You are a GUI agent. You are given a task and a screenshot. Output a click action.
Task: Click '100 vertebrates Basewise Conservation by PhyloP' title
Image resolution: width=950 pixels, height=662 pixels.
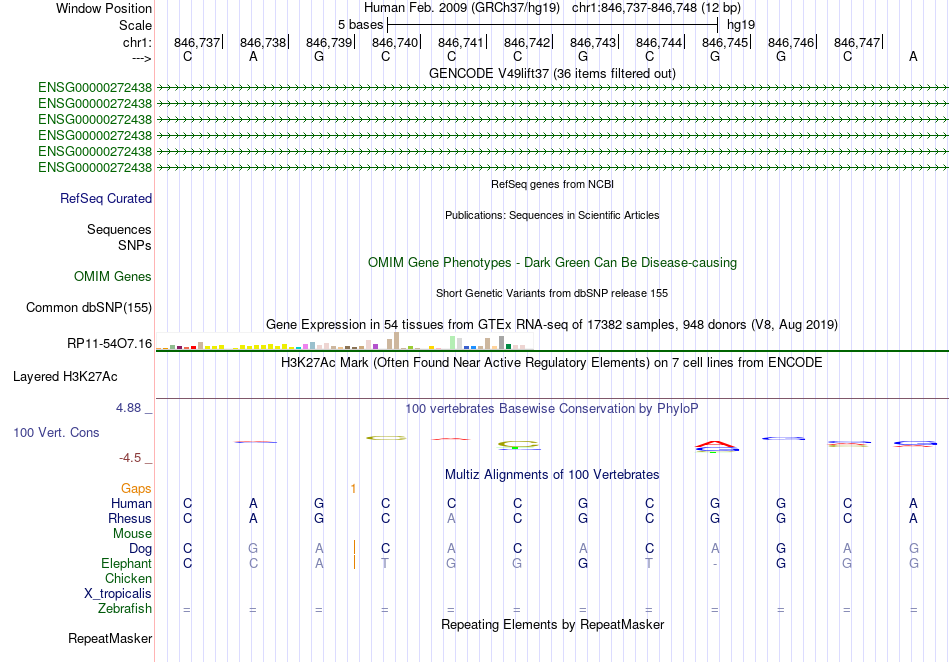coord(552,409)
